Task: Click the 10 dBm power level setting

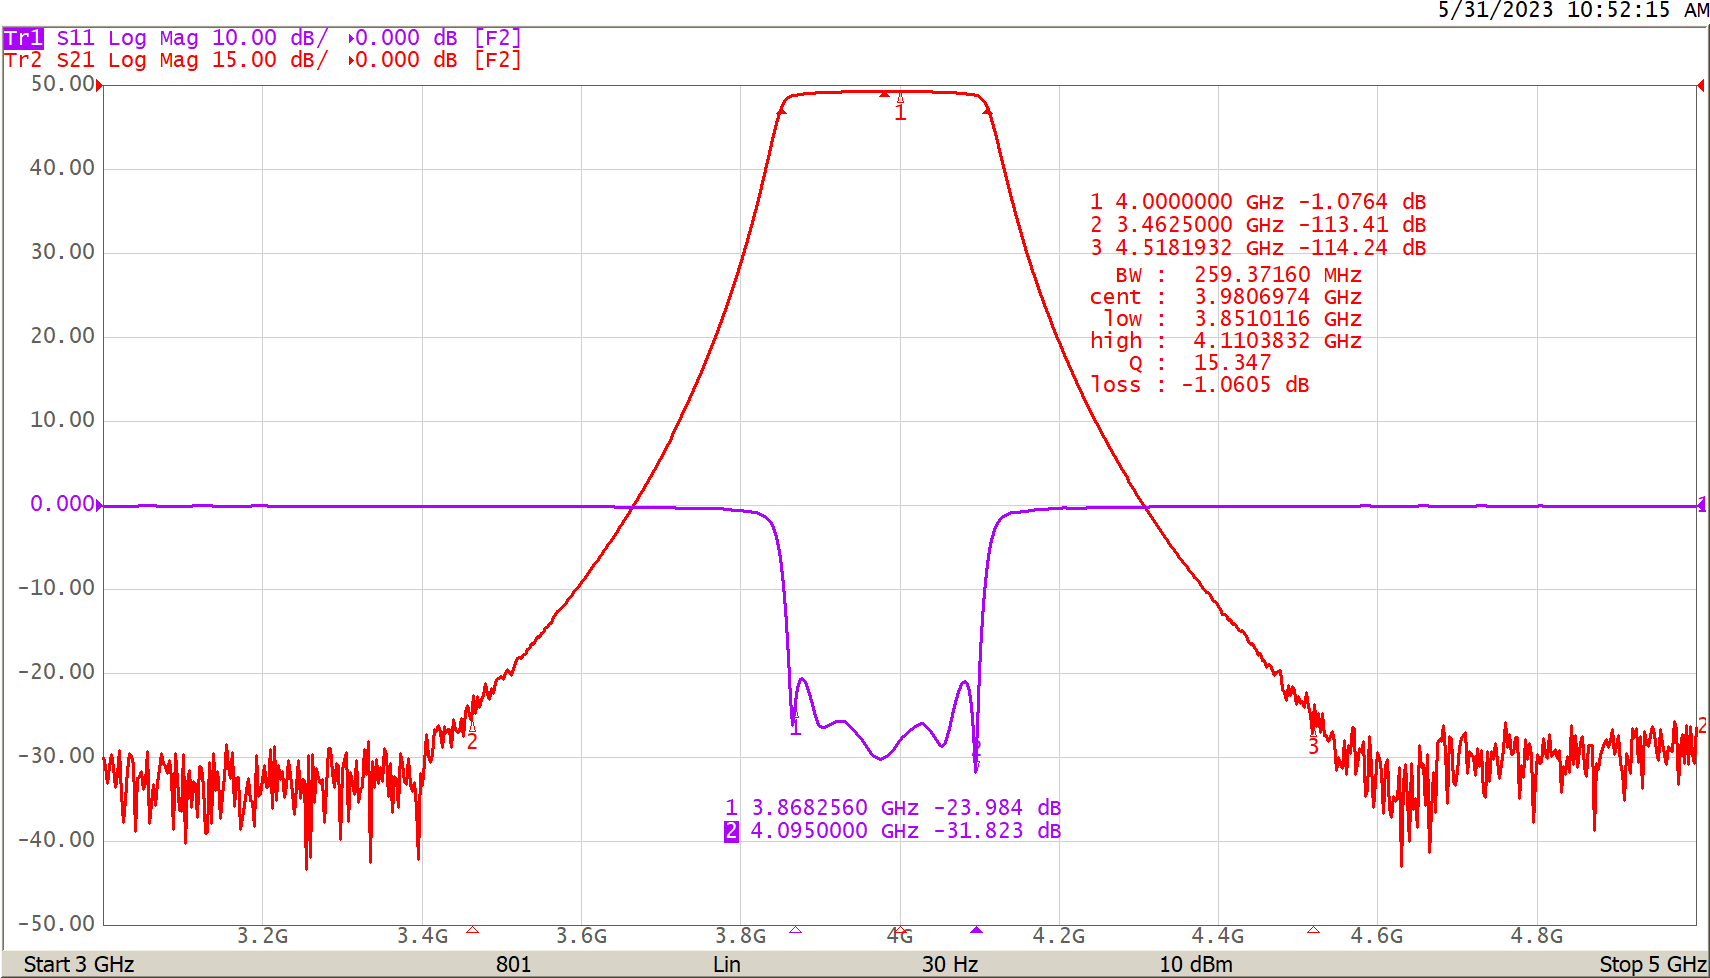Action: 1195,964
